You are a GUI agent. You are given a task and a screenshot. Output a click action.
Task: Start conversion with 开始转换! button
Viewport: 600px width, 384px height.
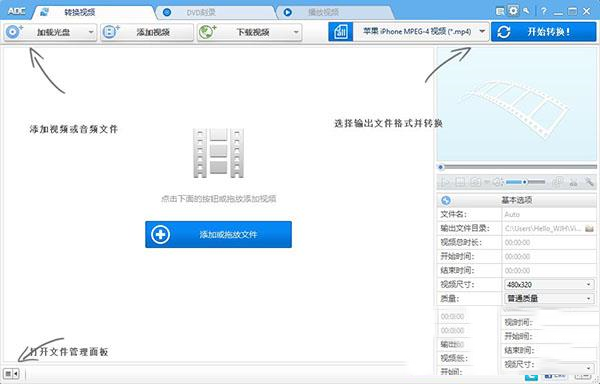(544, 32)
